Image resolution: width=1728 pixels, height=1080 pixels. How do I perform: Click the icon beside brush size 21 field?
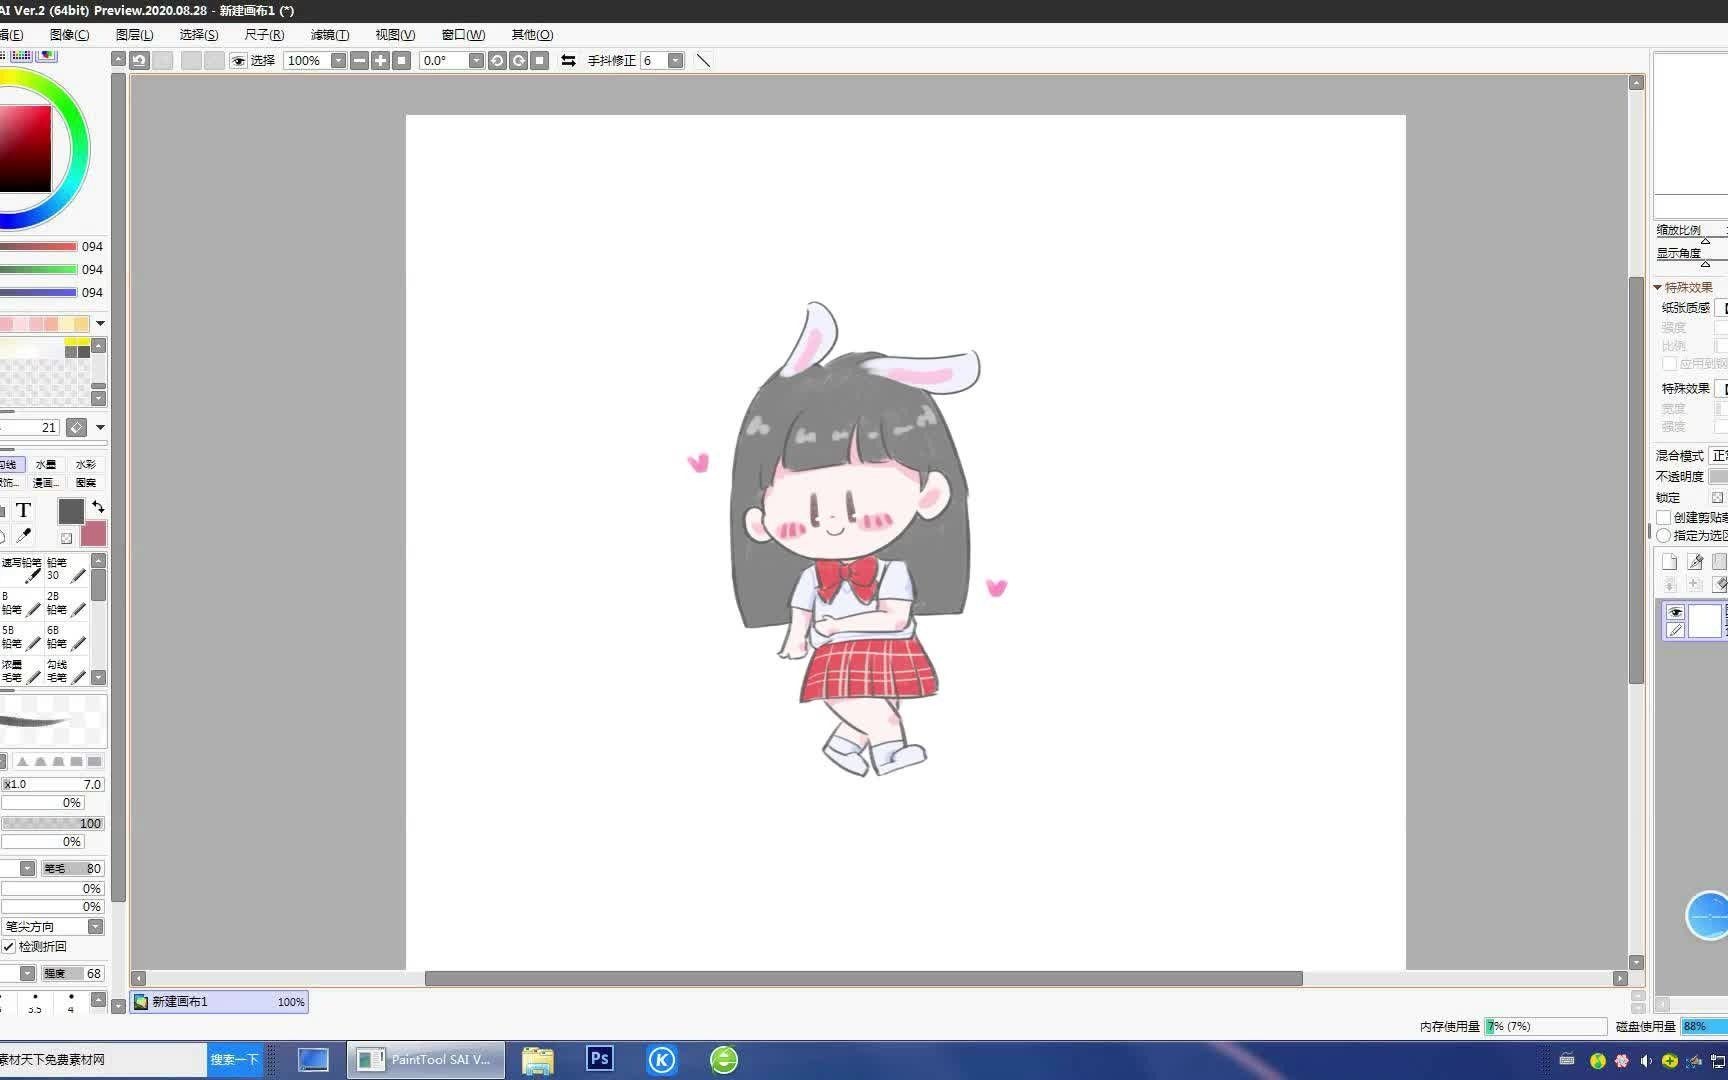[x=76, y=427]
